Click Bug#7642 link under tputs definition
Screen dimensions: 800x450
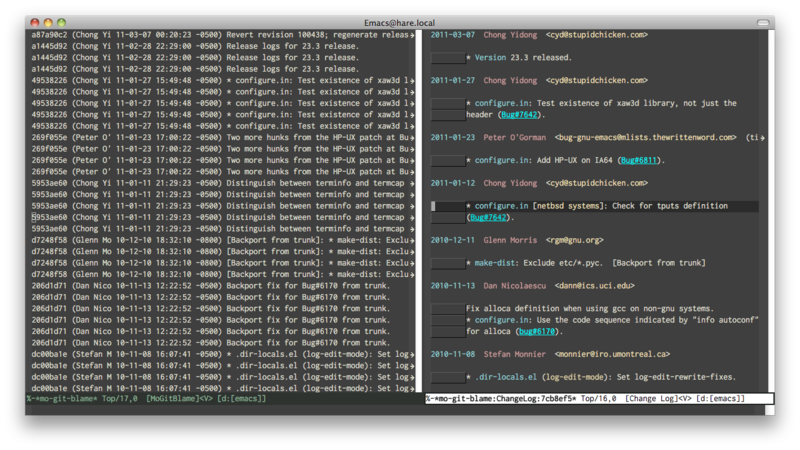[488, 217]
